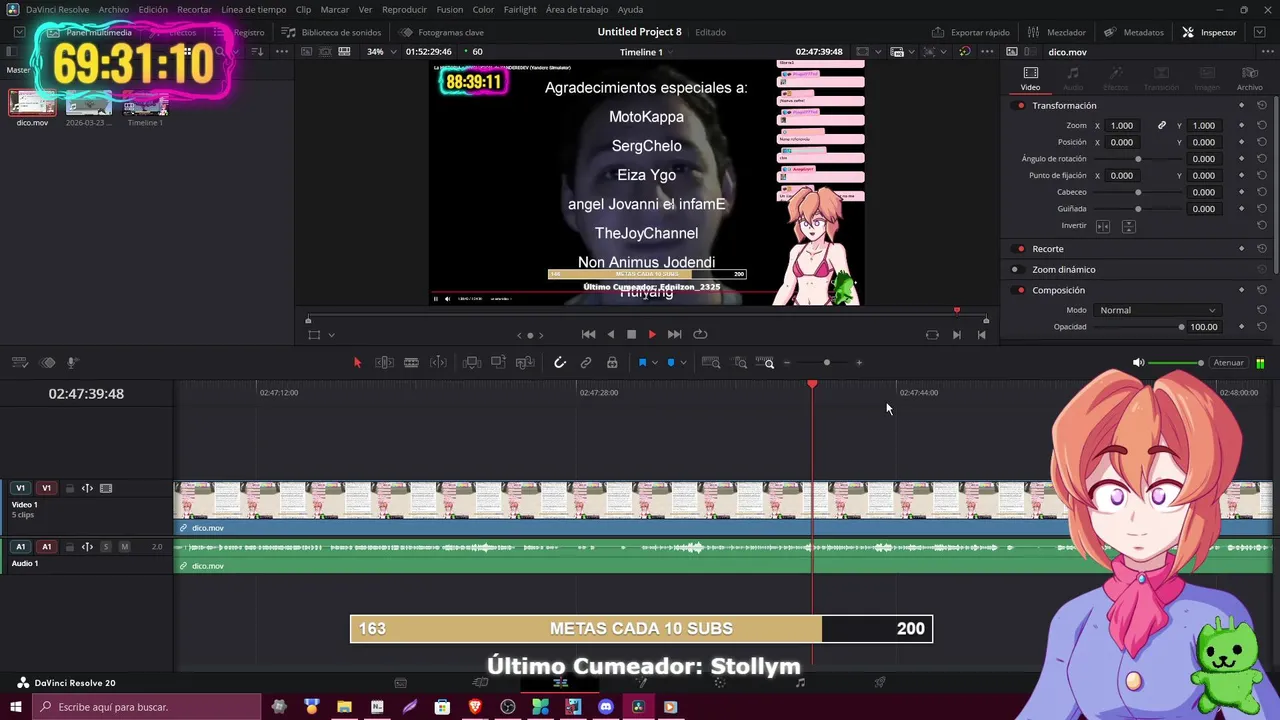Viewport: 1280px width, 720px height.
Task: Click the detail zoom icon
Action: coord(740,362)
